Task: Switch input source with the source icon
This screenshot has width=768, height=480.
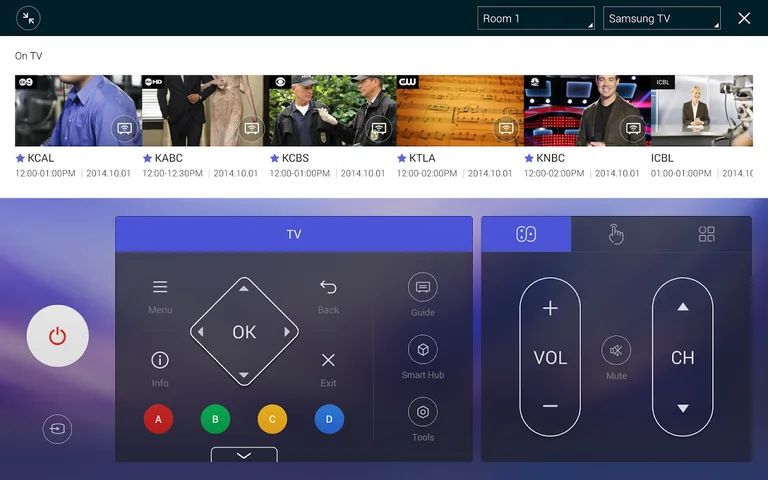Action: coord(57,429)
